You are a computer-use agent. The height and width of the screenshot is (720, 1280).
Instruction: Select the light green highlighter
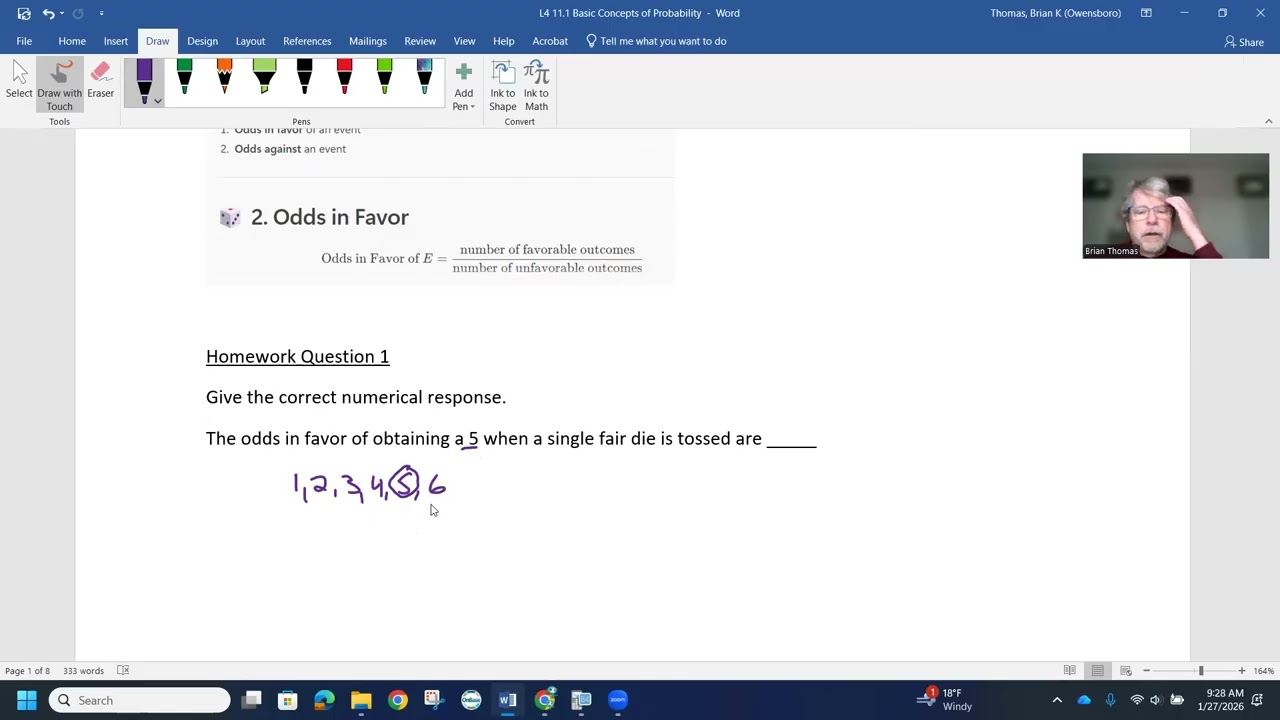(x=264, y=78)
